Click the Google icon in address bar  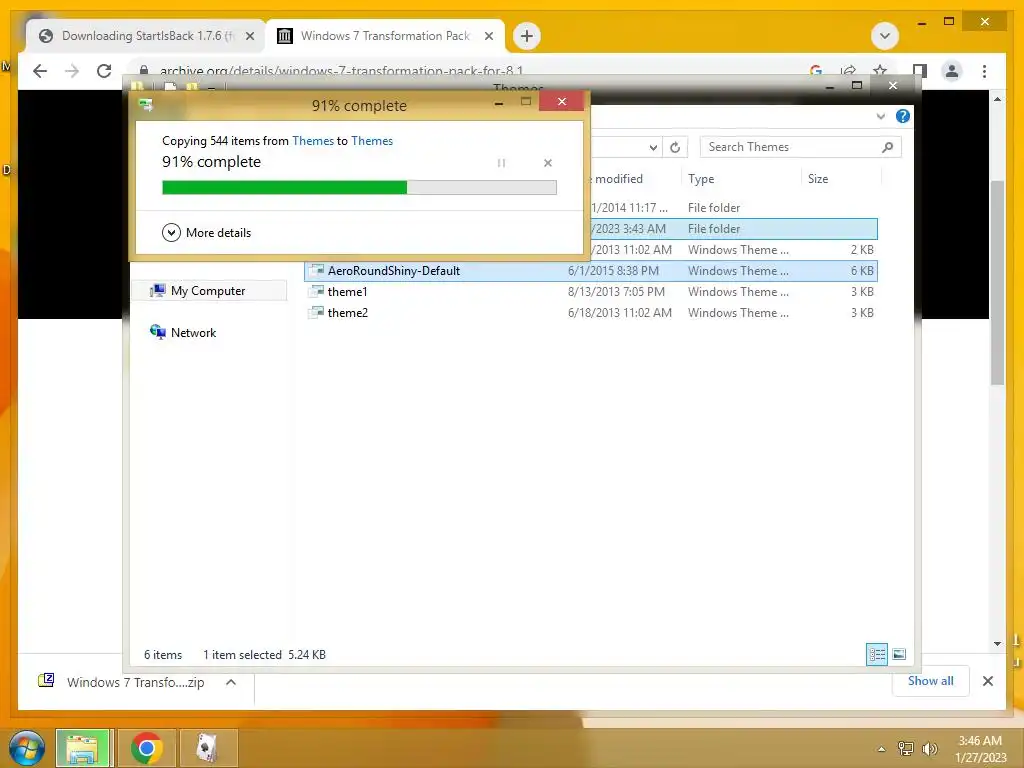click(x=816, y=71)
